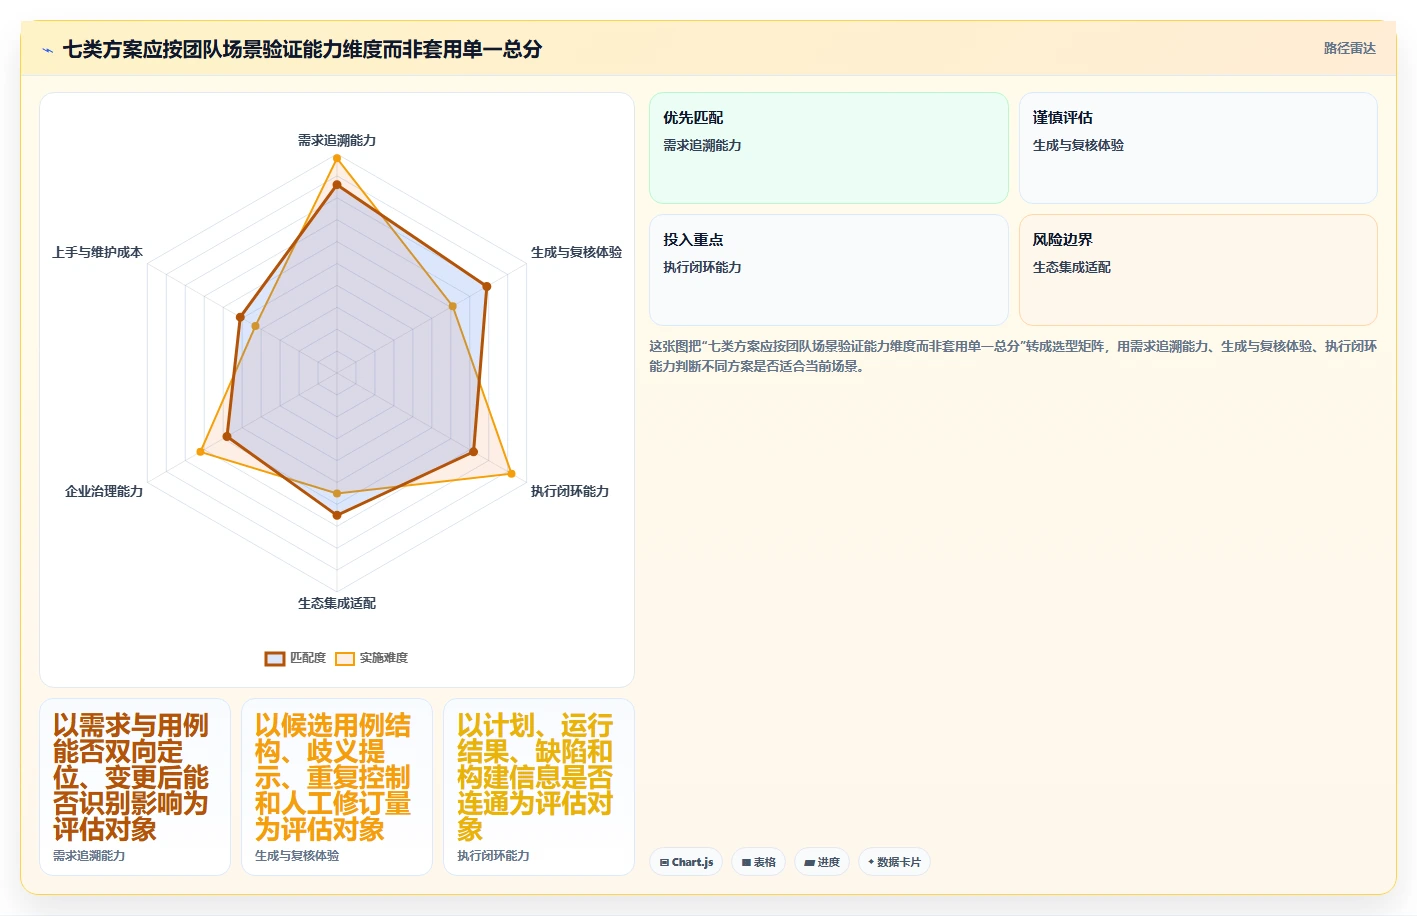Open the 谨慎评估 card
Image resolution: width=1417 pixels, height=916 pixels.
(x=1198, y=148)
